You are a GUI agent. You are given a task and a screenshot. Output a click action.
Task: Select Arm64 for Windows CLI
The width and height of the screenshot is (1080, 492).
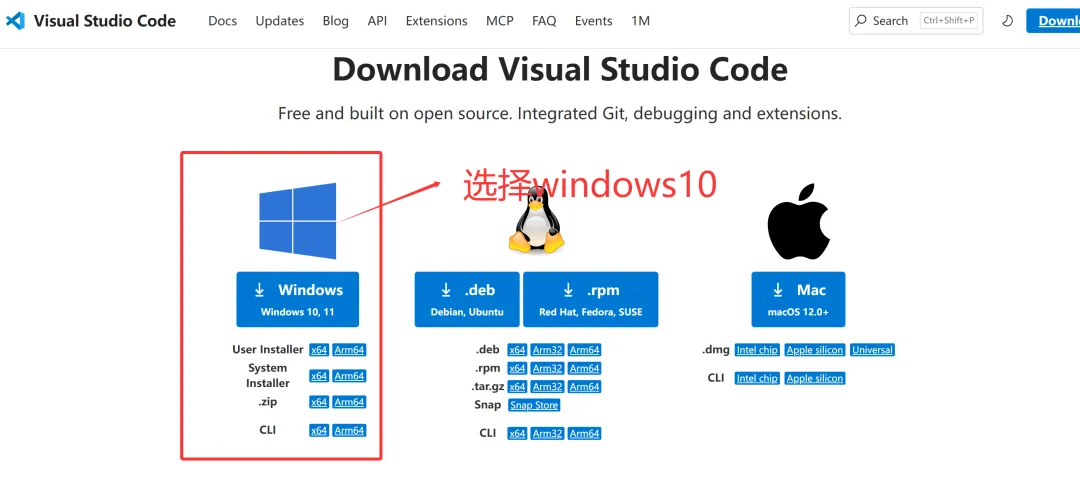(x=349, y=431)
